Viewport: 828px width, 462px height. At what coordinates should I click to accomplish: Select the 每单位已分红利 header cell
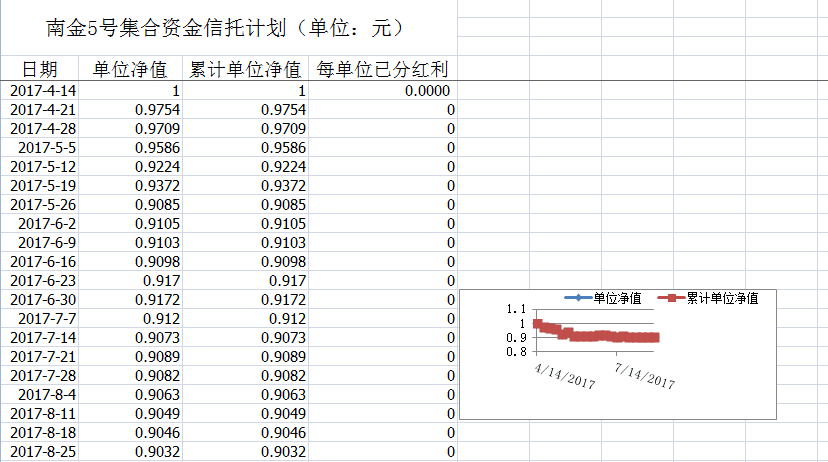(382, 69)
